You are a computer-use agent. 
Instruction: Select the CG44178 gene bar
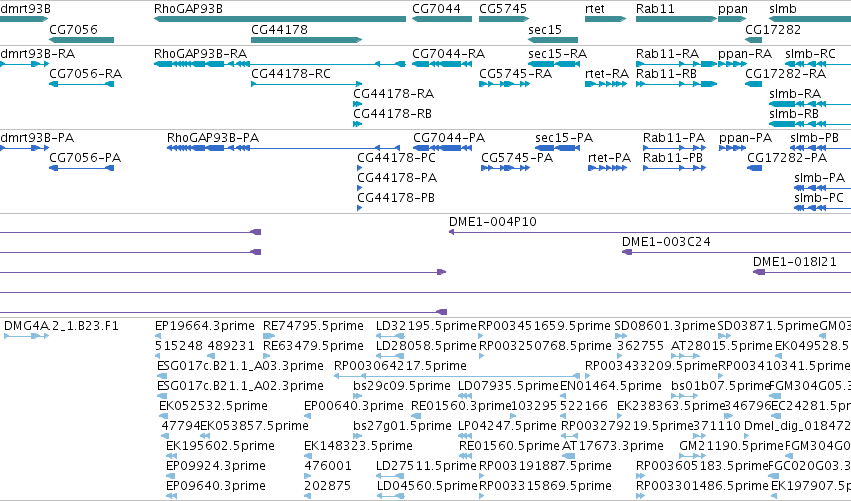pyautogui.click(x=307, y=40)
